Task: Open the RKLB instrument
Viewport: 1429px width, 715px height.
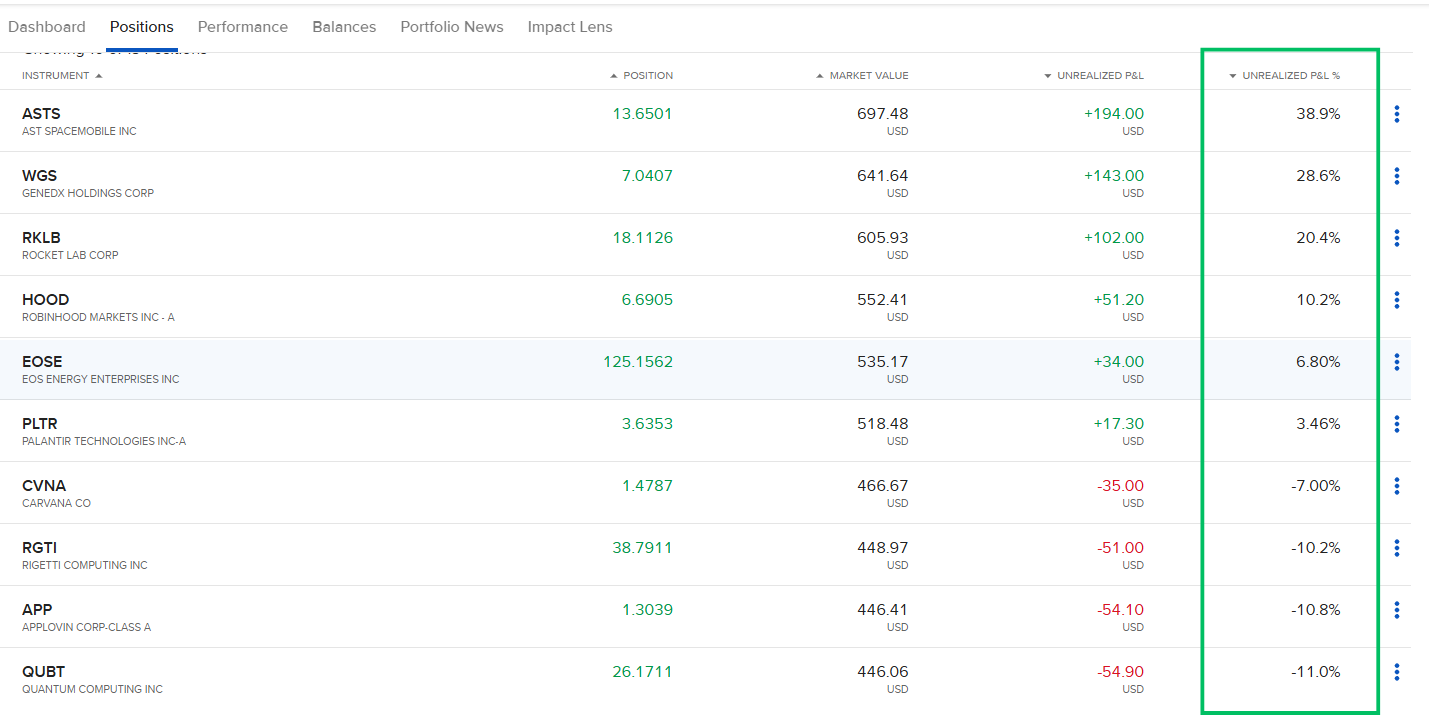Action: 41,238
